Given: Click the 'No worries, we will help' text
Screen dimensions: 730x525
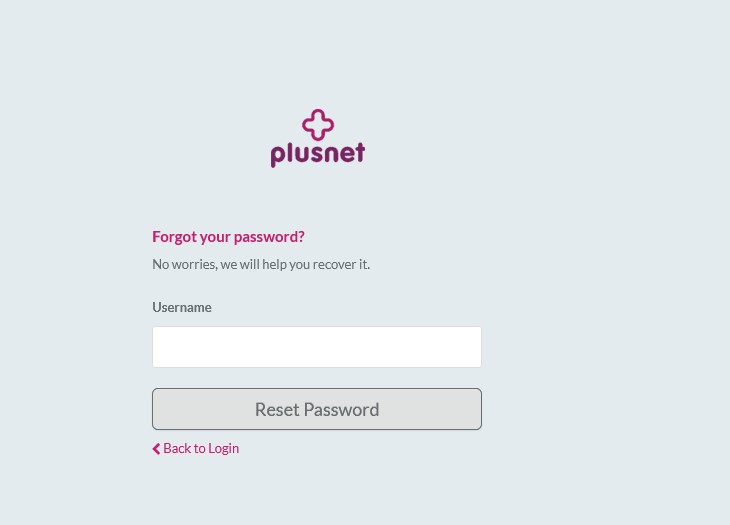Looking at the screenshot, I should (261, 264).
